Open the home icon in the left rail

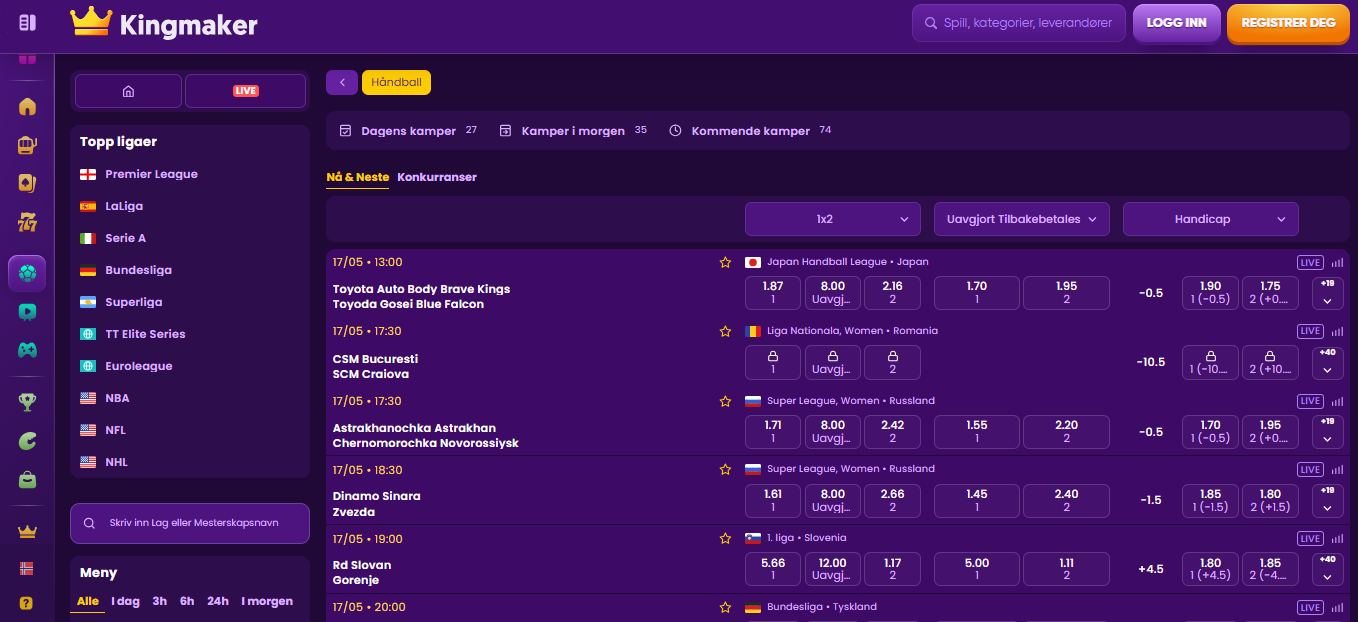click(x=27, y=106)
